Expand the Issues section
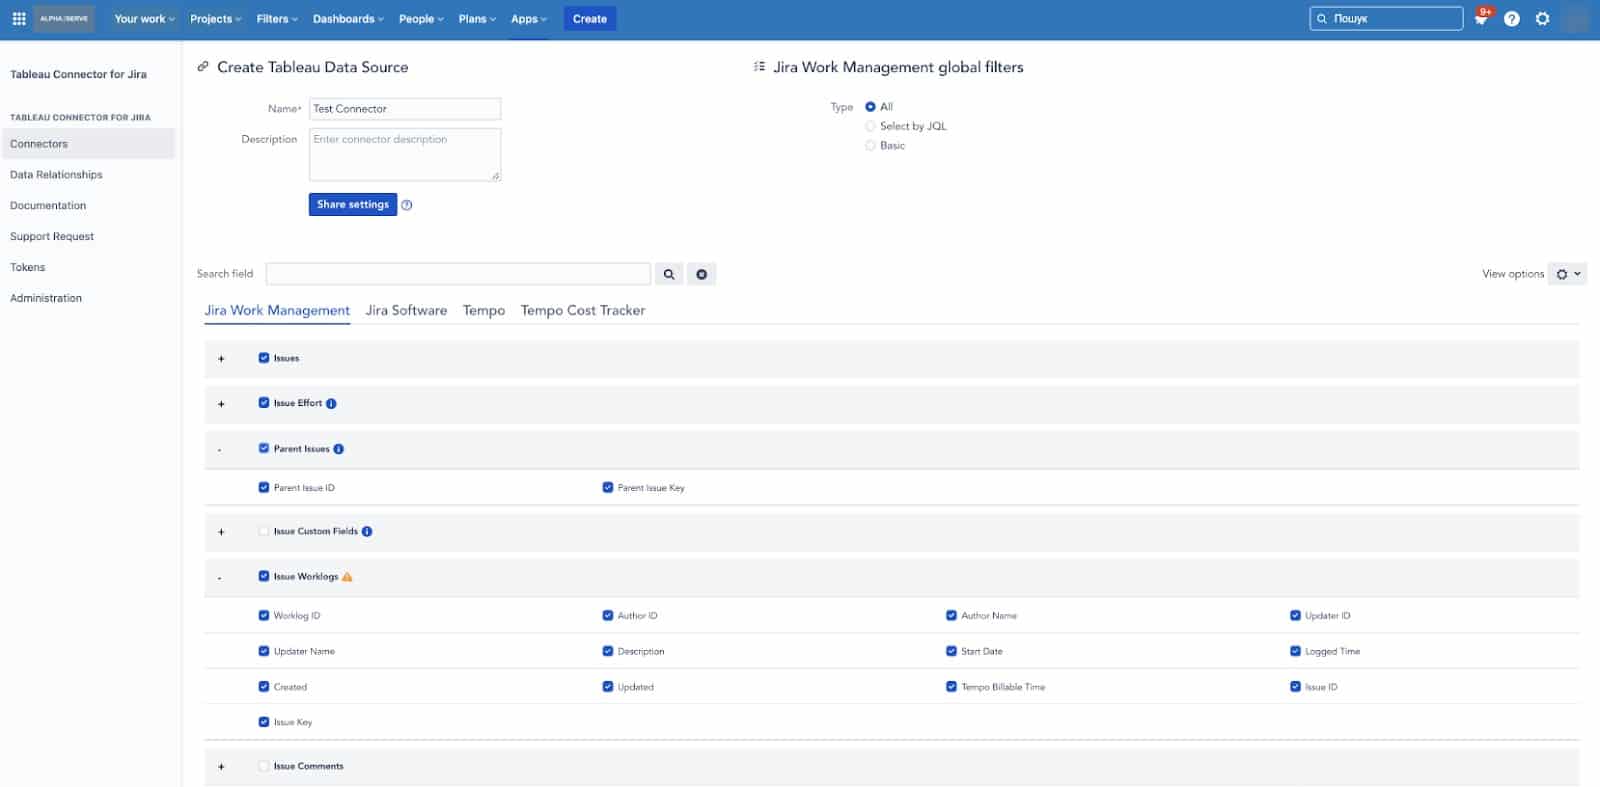 click(x=221, y=359)
